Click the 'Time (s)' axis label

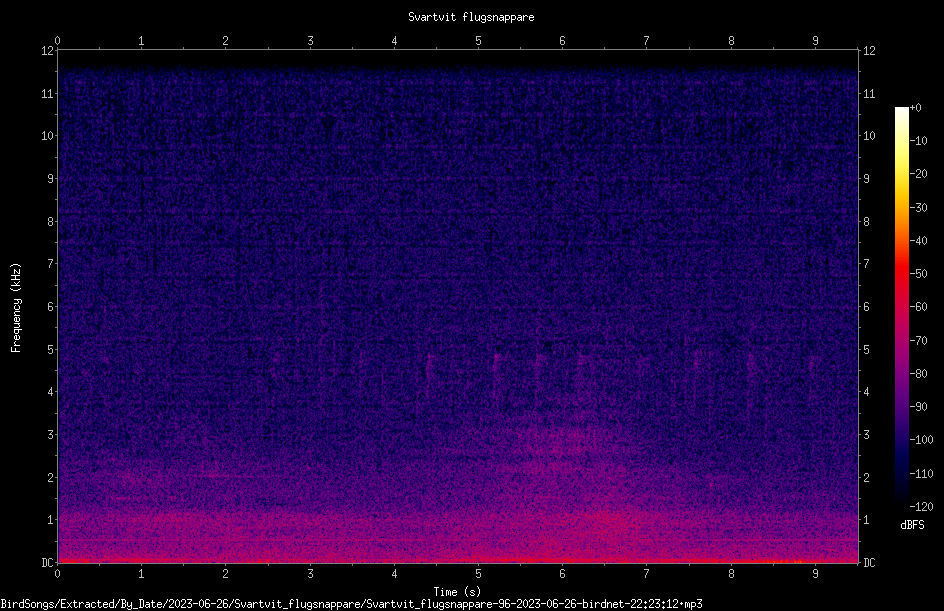(x=457, y=592)
